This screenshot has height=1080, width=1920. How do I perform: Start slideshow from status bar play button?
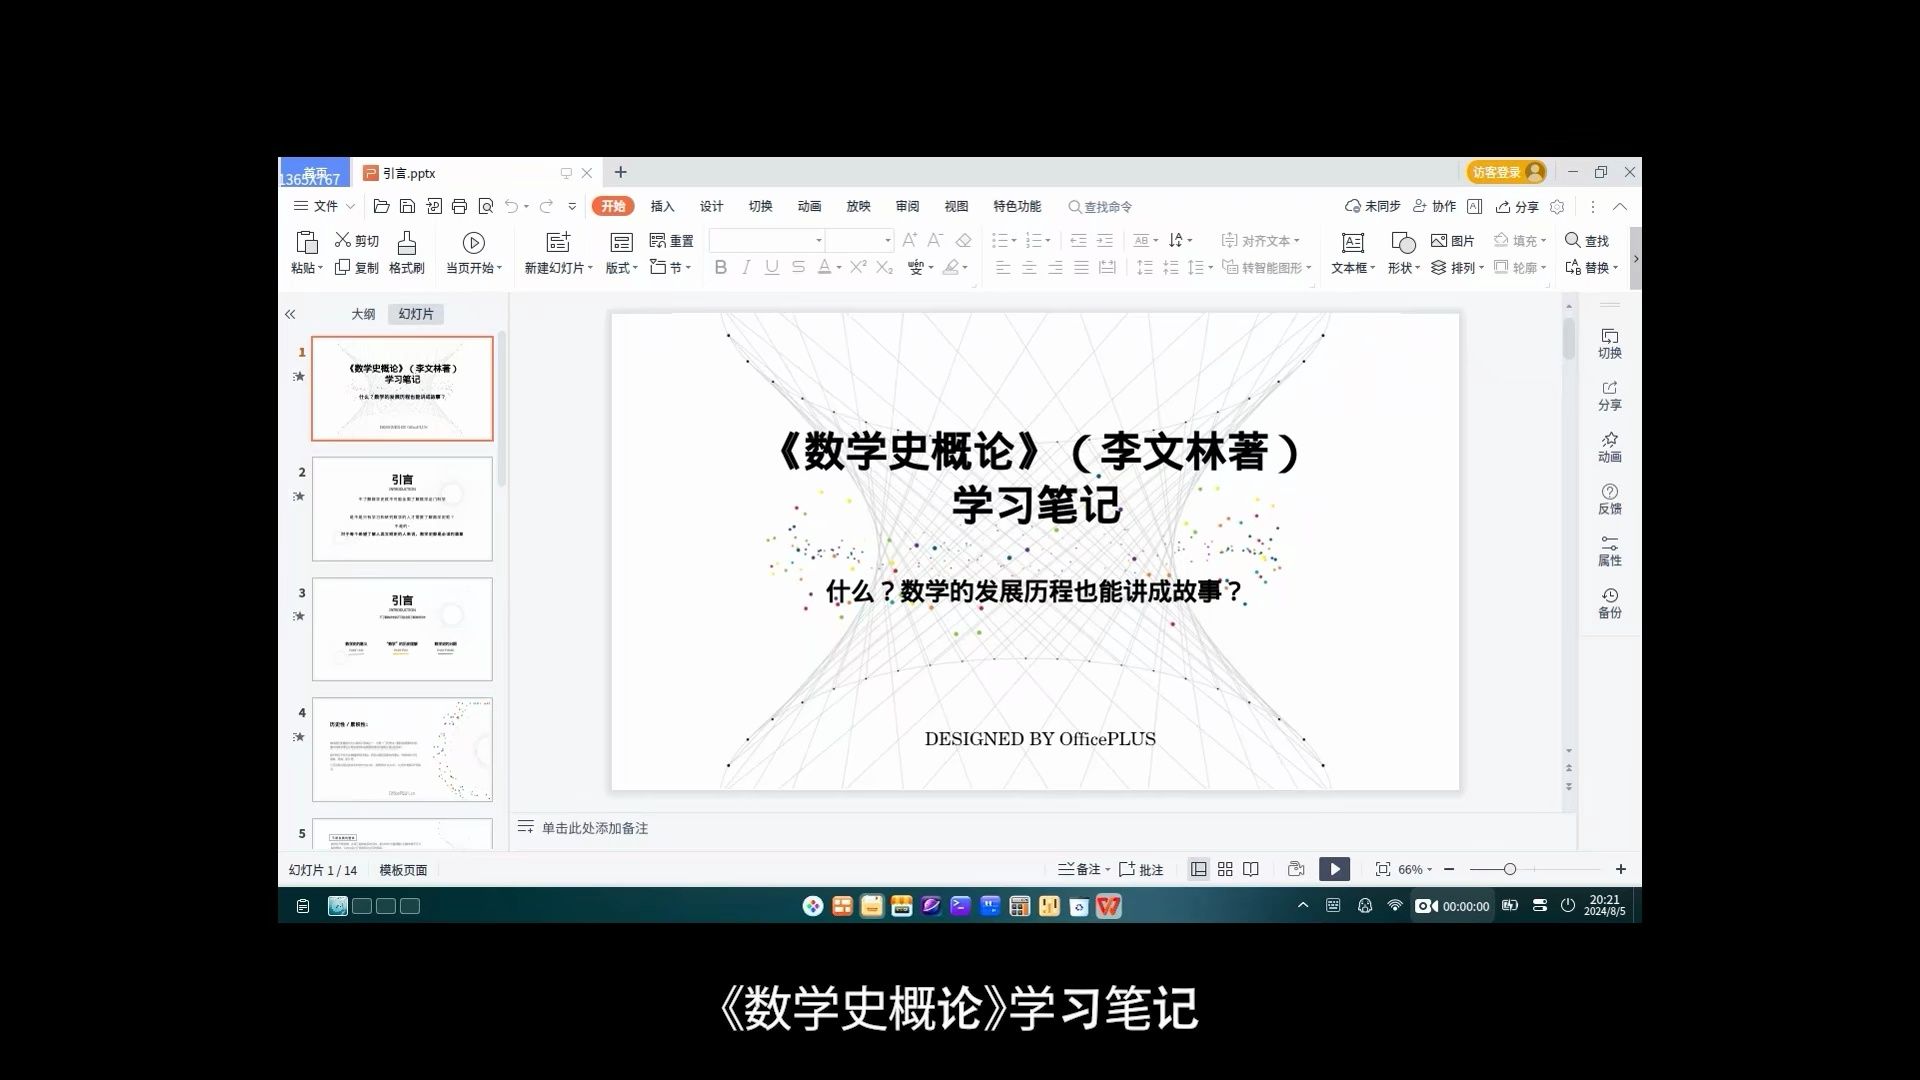[x=1334, y=869]
